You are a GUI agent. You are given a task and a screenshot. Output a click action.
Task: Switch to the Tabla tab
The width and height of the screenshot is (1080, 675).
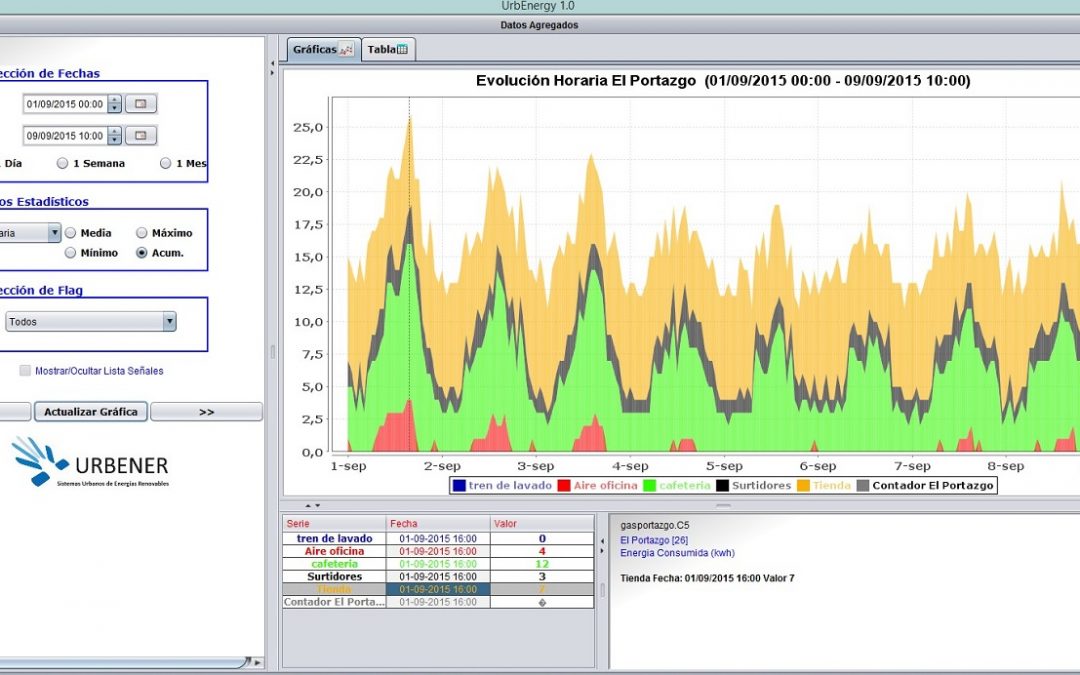(387, 50)
